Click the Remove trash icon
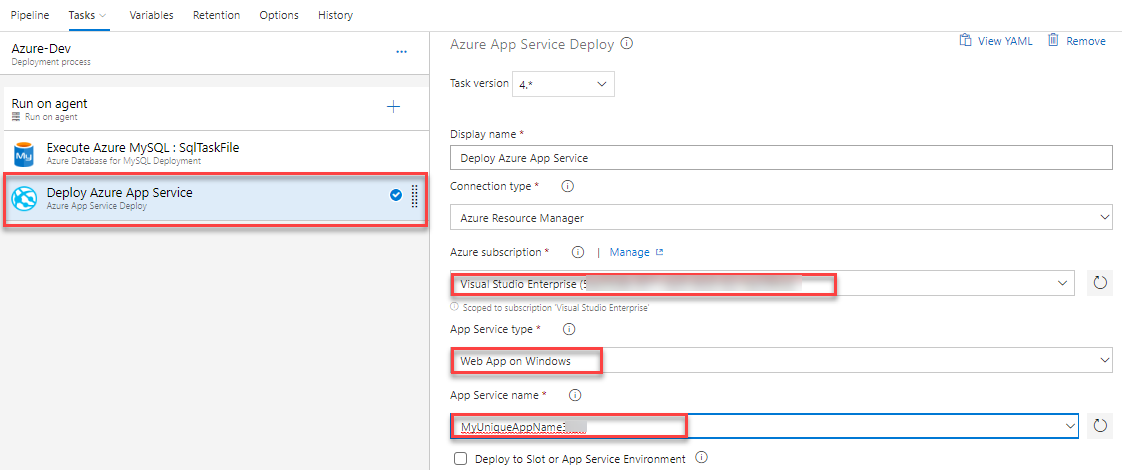This screenshot has width=1122, height=470. 1053,40
